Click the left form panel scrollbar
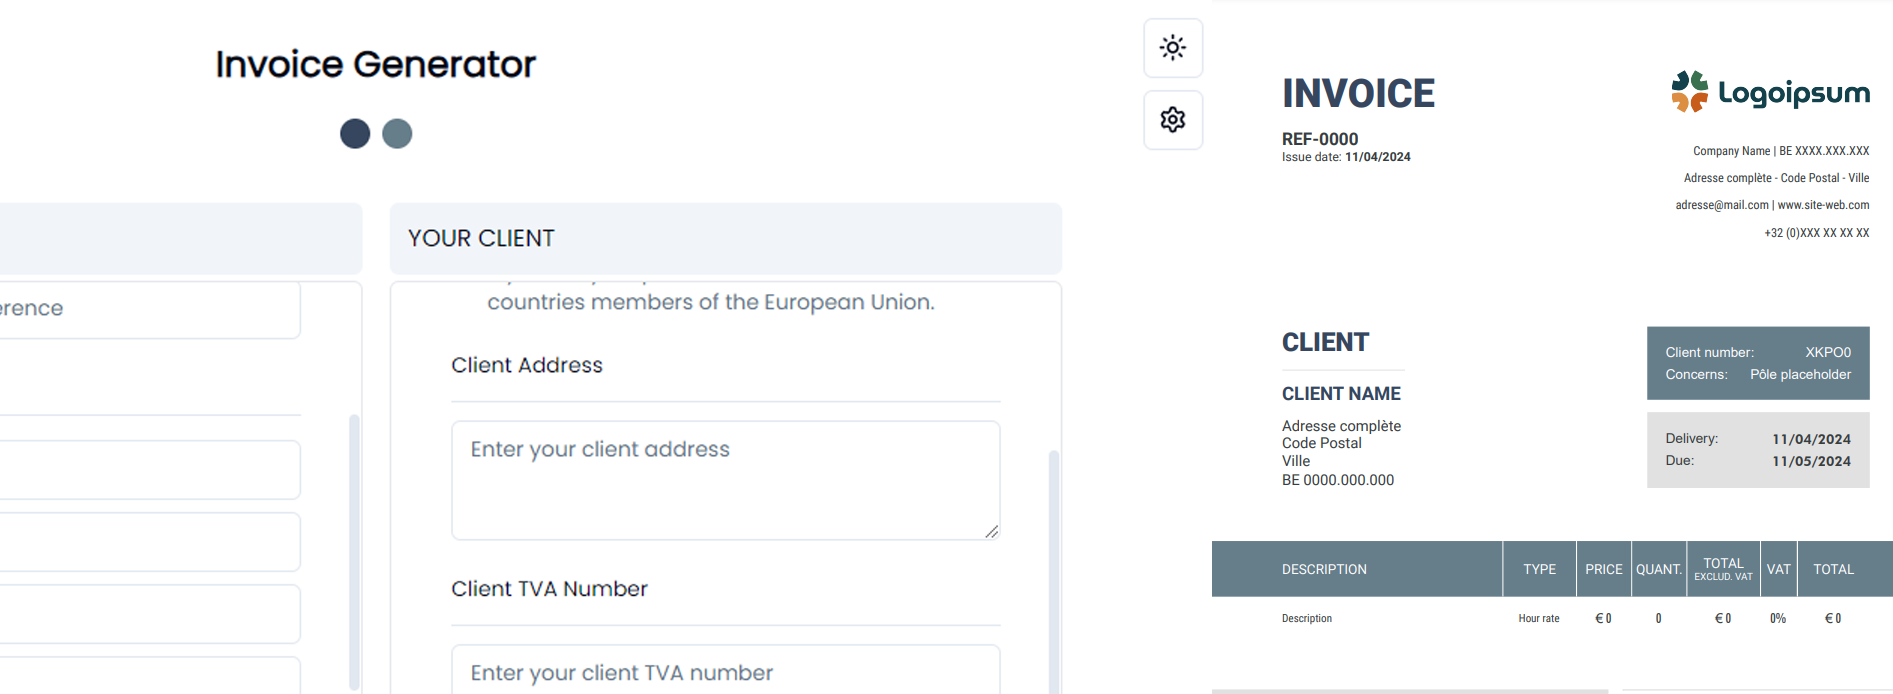Viewport: 1893px width, 694px height. (x=354, y=550)
